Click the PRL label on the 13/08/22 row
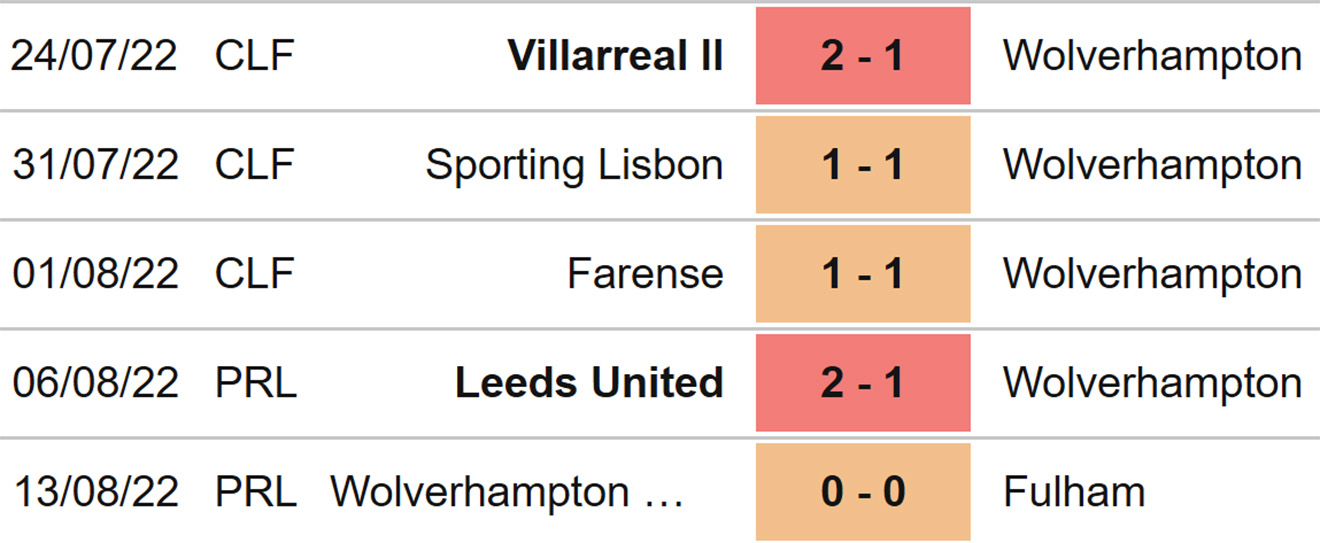1320x543 pixels. (256, 492)
